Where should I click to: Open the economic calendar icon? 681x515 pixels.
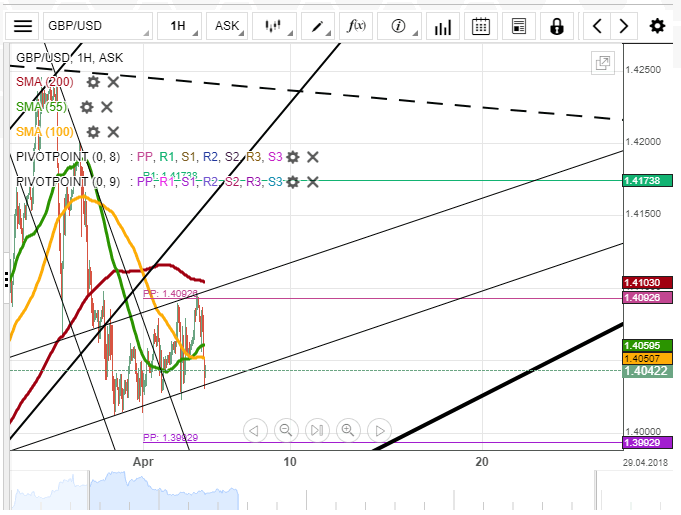point(481,26)
